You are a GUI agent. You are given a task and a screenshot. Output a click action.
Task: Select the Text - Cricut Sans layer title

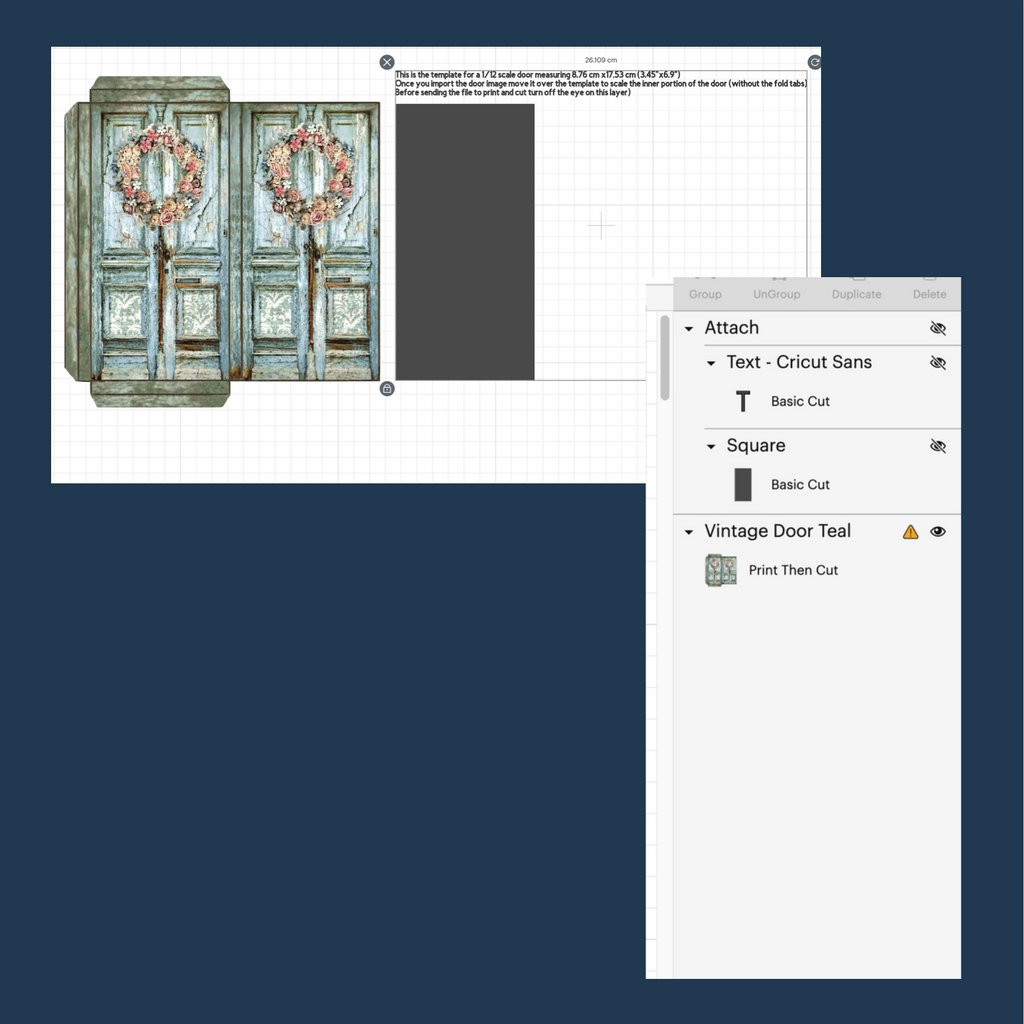point(799,362)
